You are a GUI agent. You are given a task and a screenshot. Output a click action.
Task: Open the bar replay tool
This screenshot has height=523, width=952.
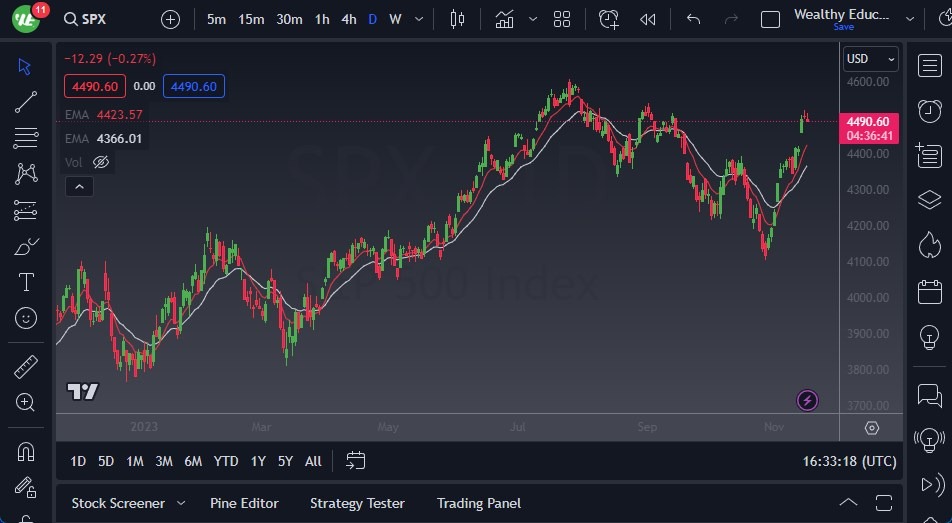point(648,19)
